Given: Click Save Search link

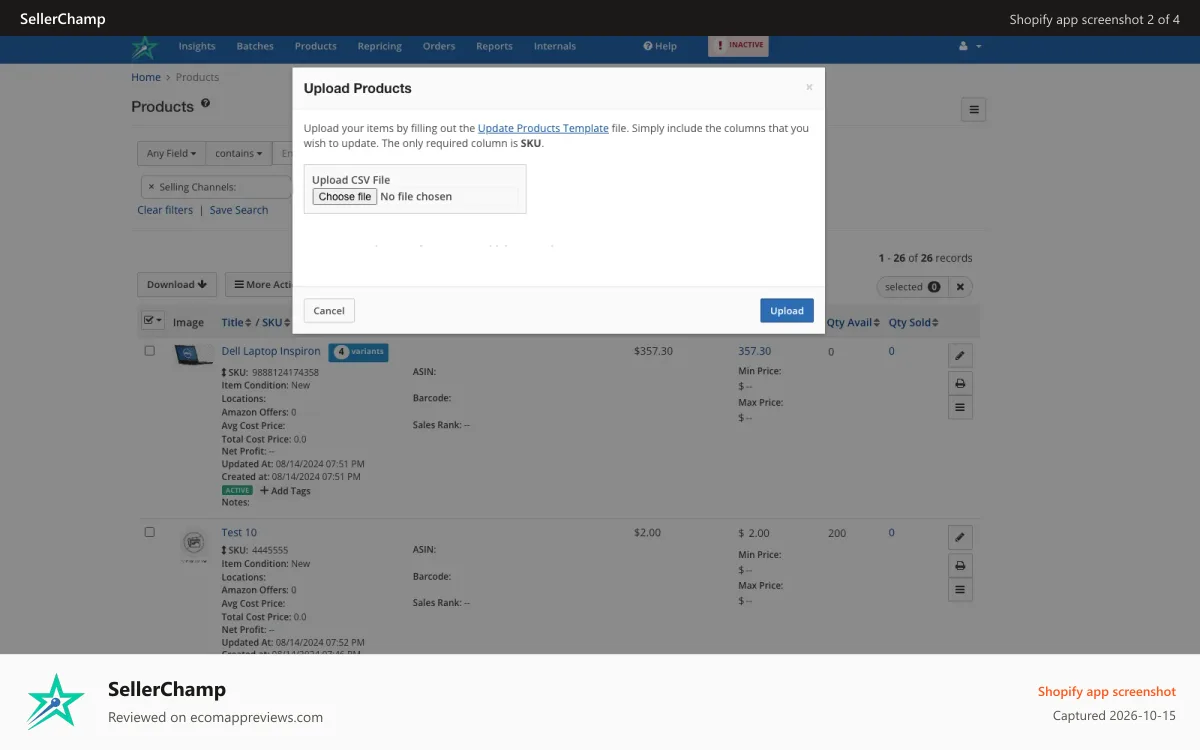Looking at the screenshot, I should [239, 210].
